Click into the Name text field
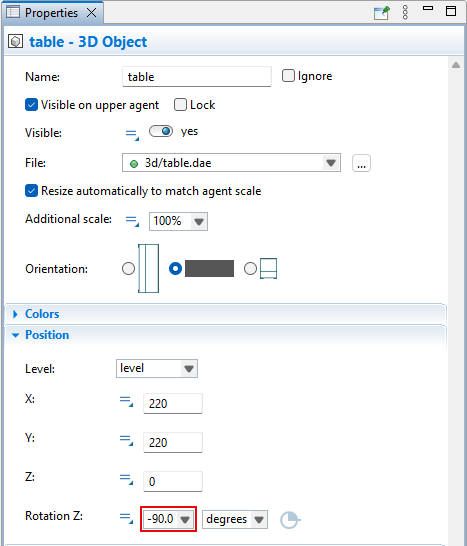This screenshot has width=467, height=546. 197,77
